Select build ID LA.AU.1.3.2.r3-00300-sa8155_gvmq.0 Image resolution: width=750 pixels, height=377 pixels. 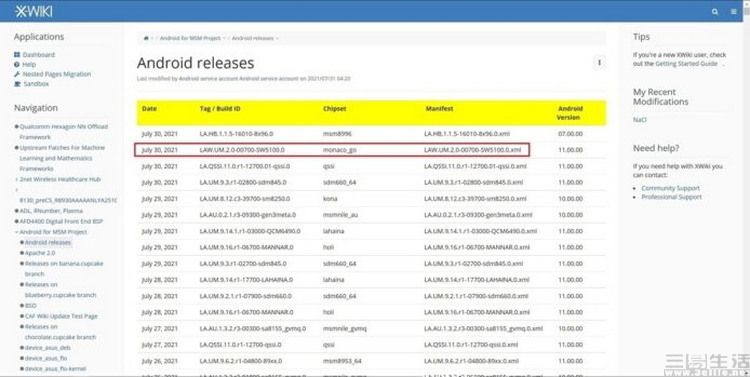pos(253,329)
